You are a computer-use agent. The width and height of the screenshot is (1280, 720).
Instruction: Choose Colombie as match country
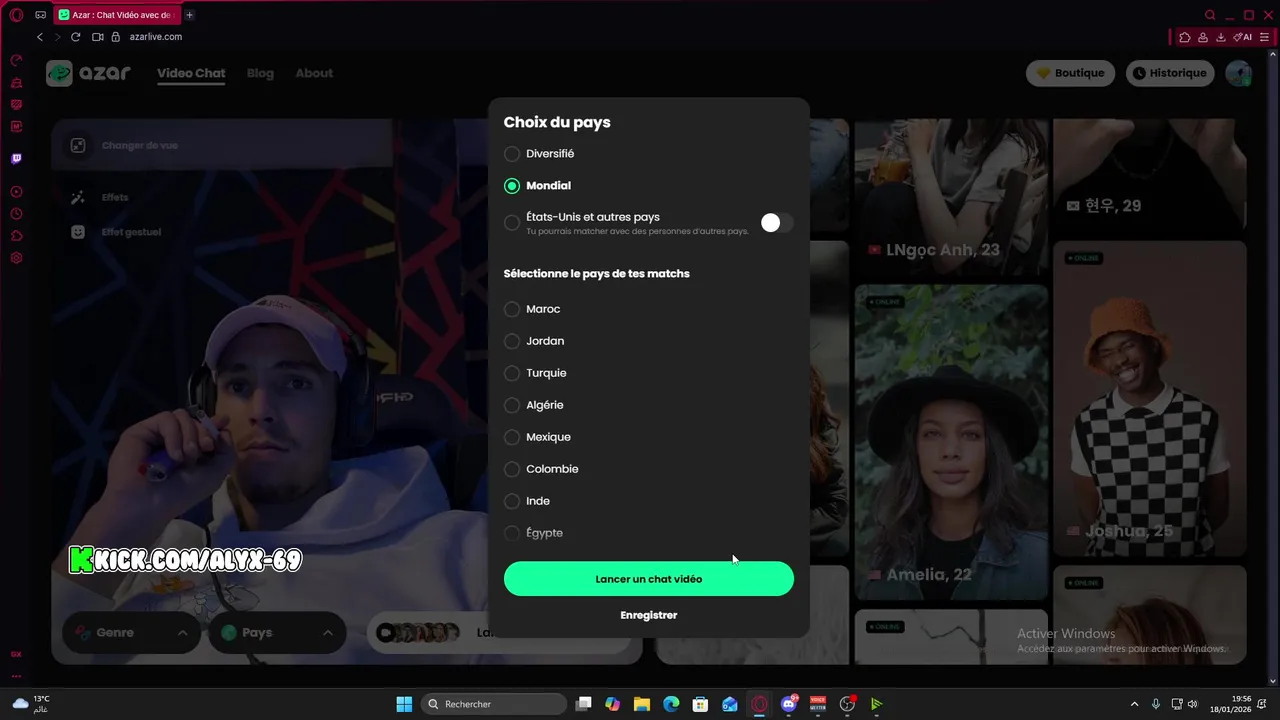point(512,469)
